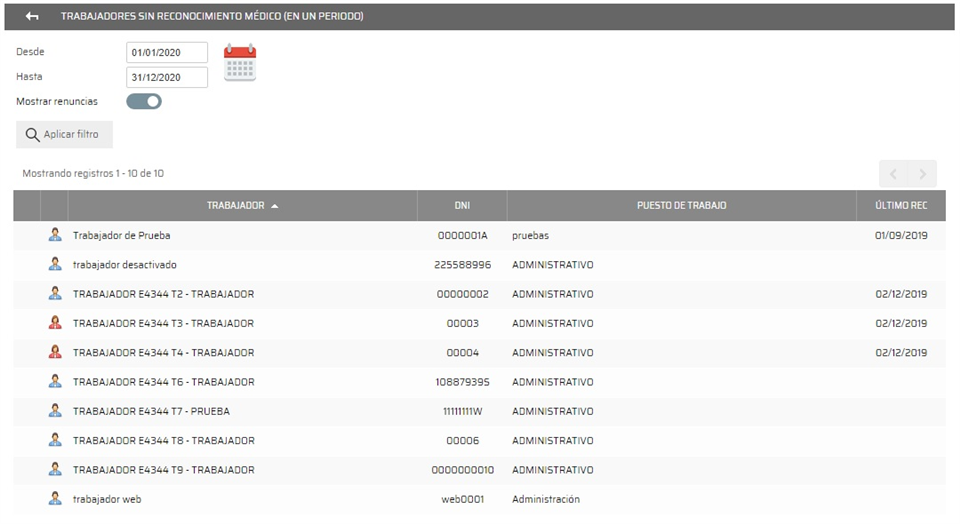Select TRABAJADOR E4344 T2 - TRABAJADOR name
The height and width of the screenshot is (524, 960).
coord(163,294)
